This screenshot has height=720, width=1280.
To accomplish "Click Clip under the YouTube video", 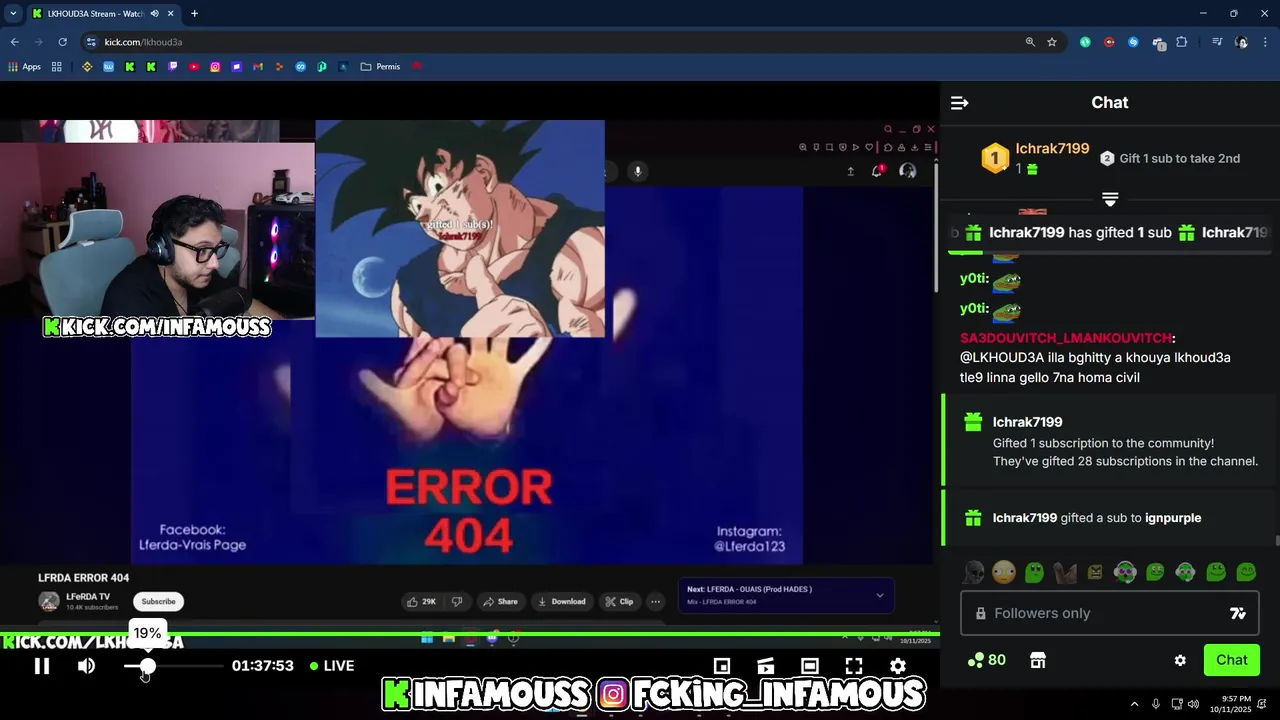I will 619,601.
